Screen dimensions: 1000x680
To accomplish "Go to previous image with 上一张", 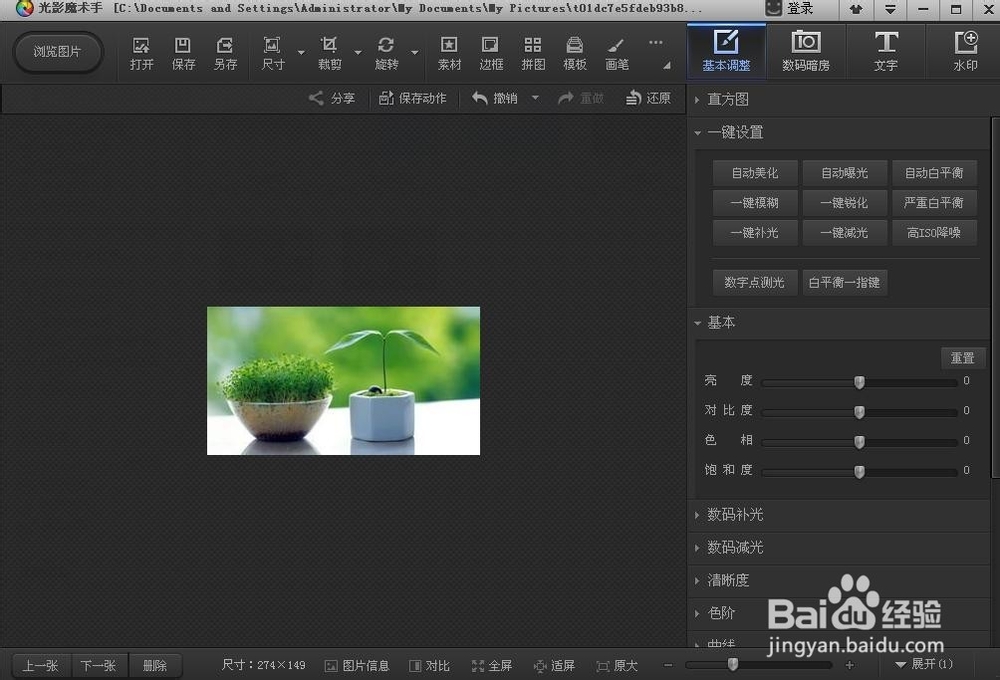I will tap(41, 666).
